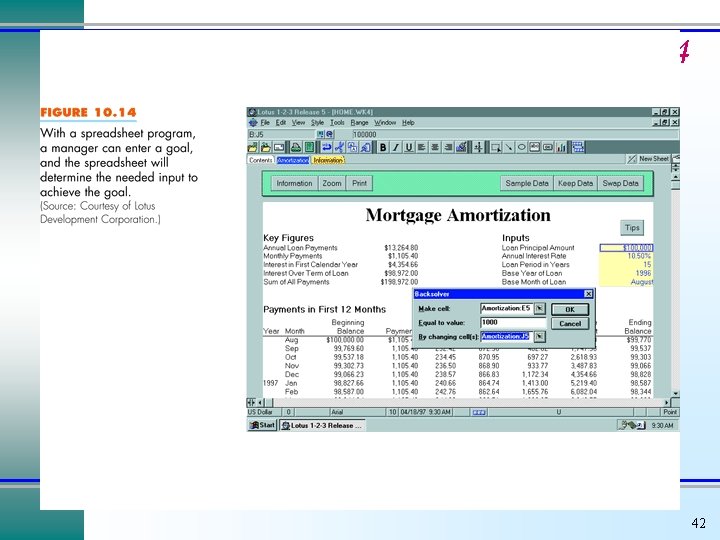Screen dimensions: 720x540
Task: Click the Sum range toolbar icon
Action: tap(479, 147)
